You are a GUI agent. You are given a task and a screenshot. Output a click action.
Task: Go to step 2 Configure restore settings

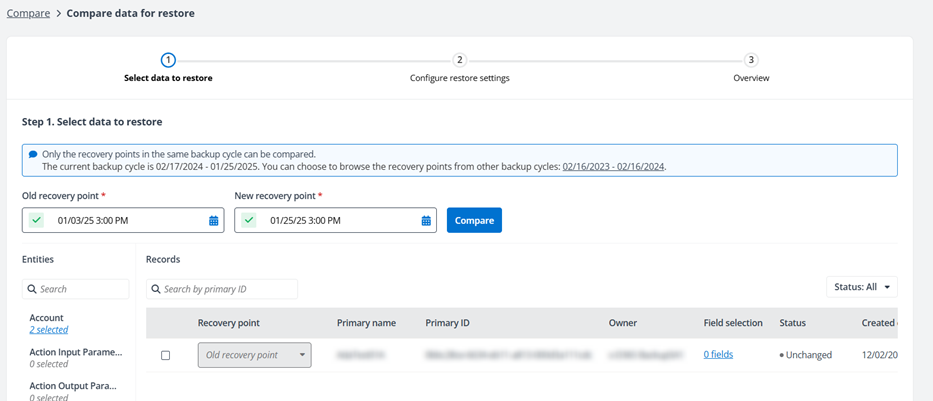coord(459,60)
